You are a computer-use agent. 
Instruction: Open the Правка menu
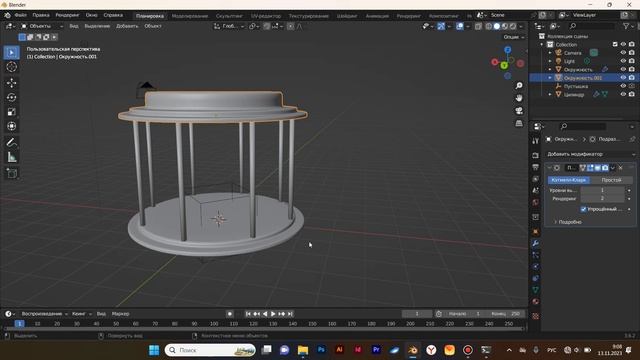pyautogui.click(x=41, y=15)
